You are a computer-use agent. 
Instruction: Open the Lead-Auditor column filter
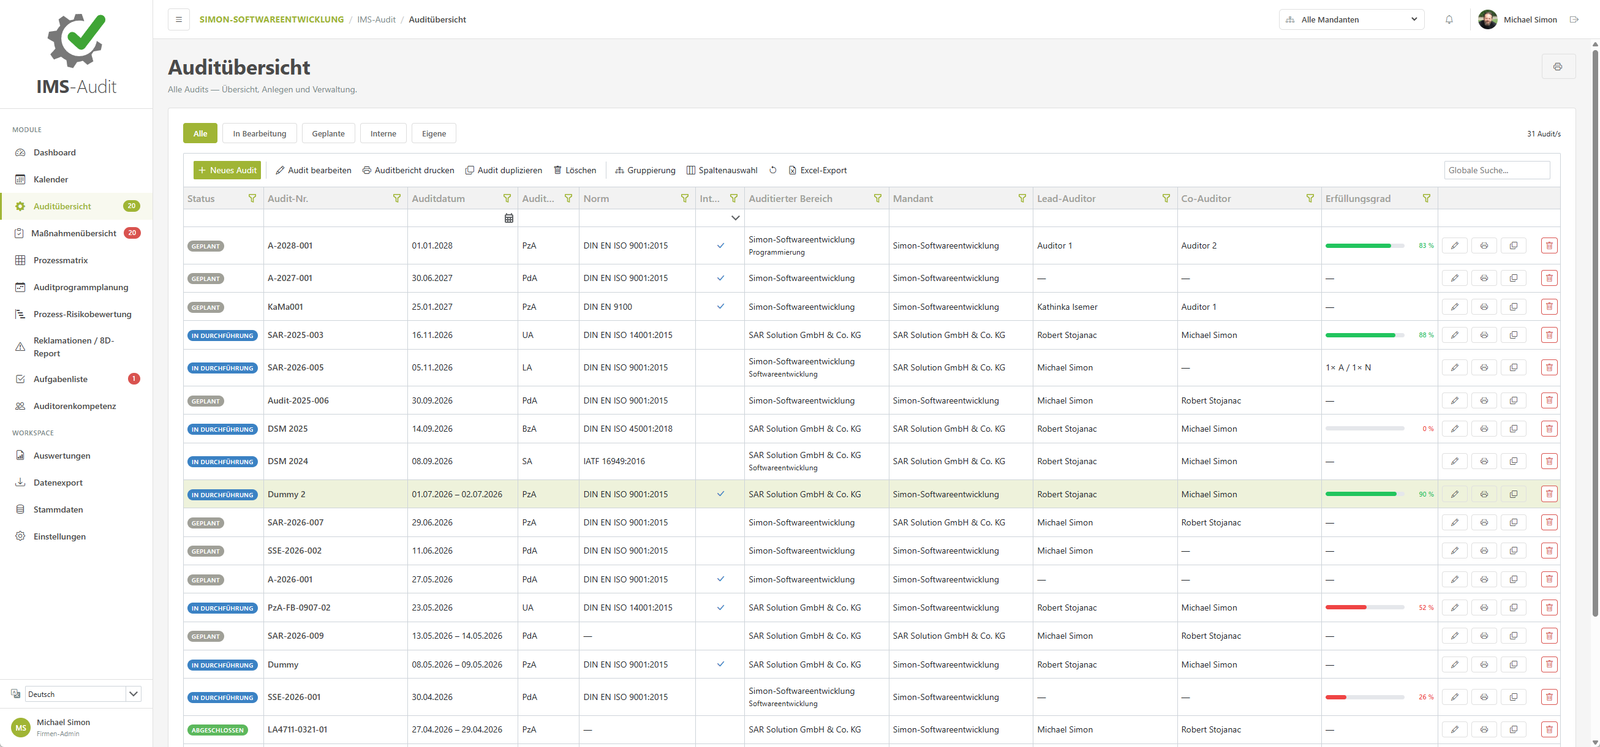(x=1166, y=199)
